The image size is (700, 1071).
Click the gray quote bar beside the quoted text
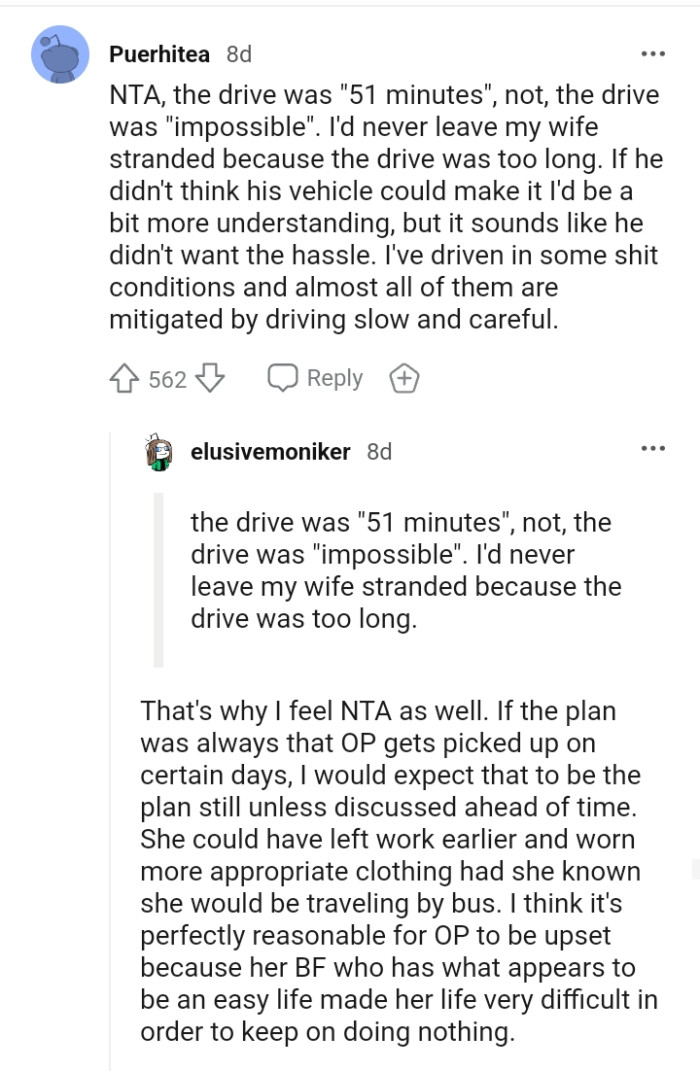tap(160, 575)
